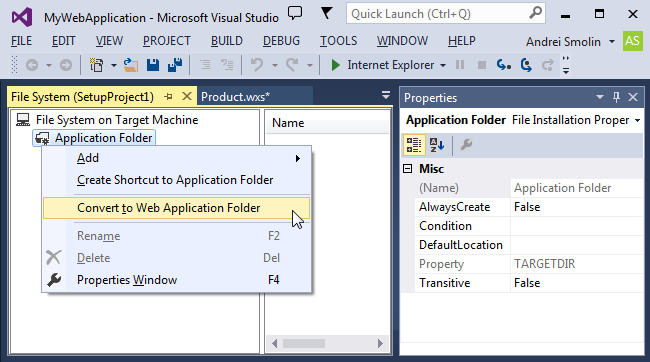Switch Properties to Categorized view

(x=414, y=145)
